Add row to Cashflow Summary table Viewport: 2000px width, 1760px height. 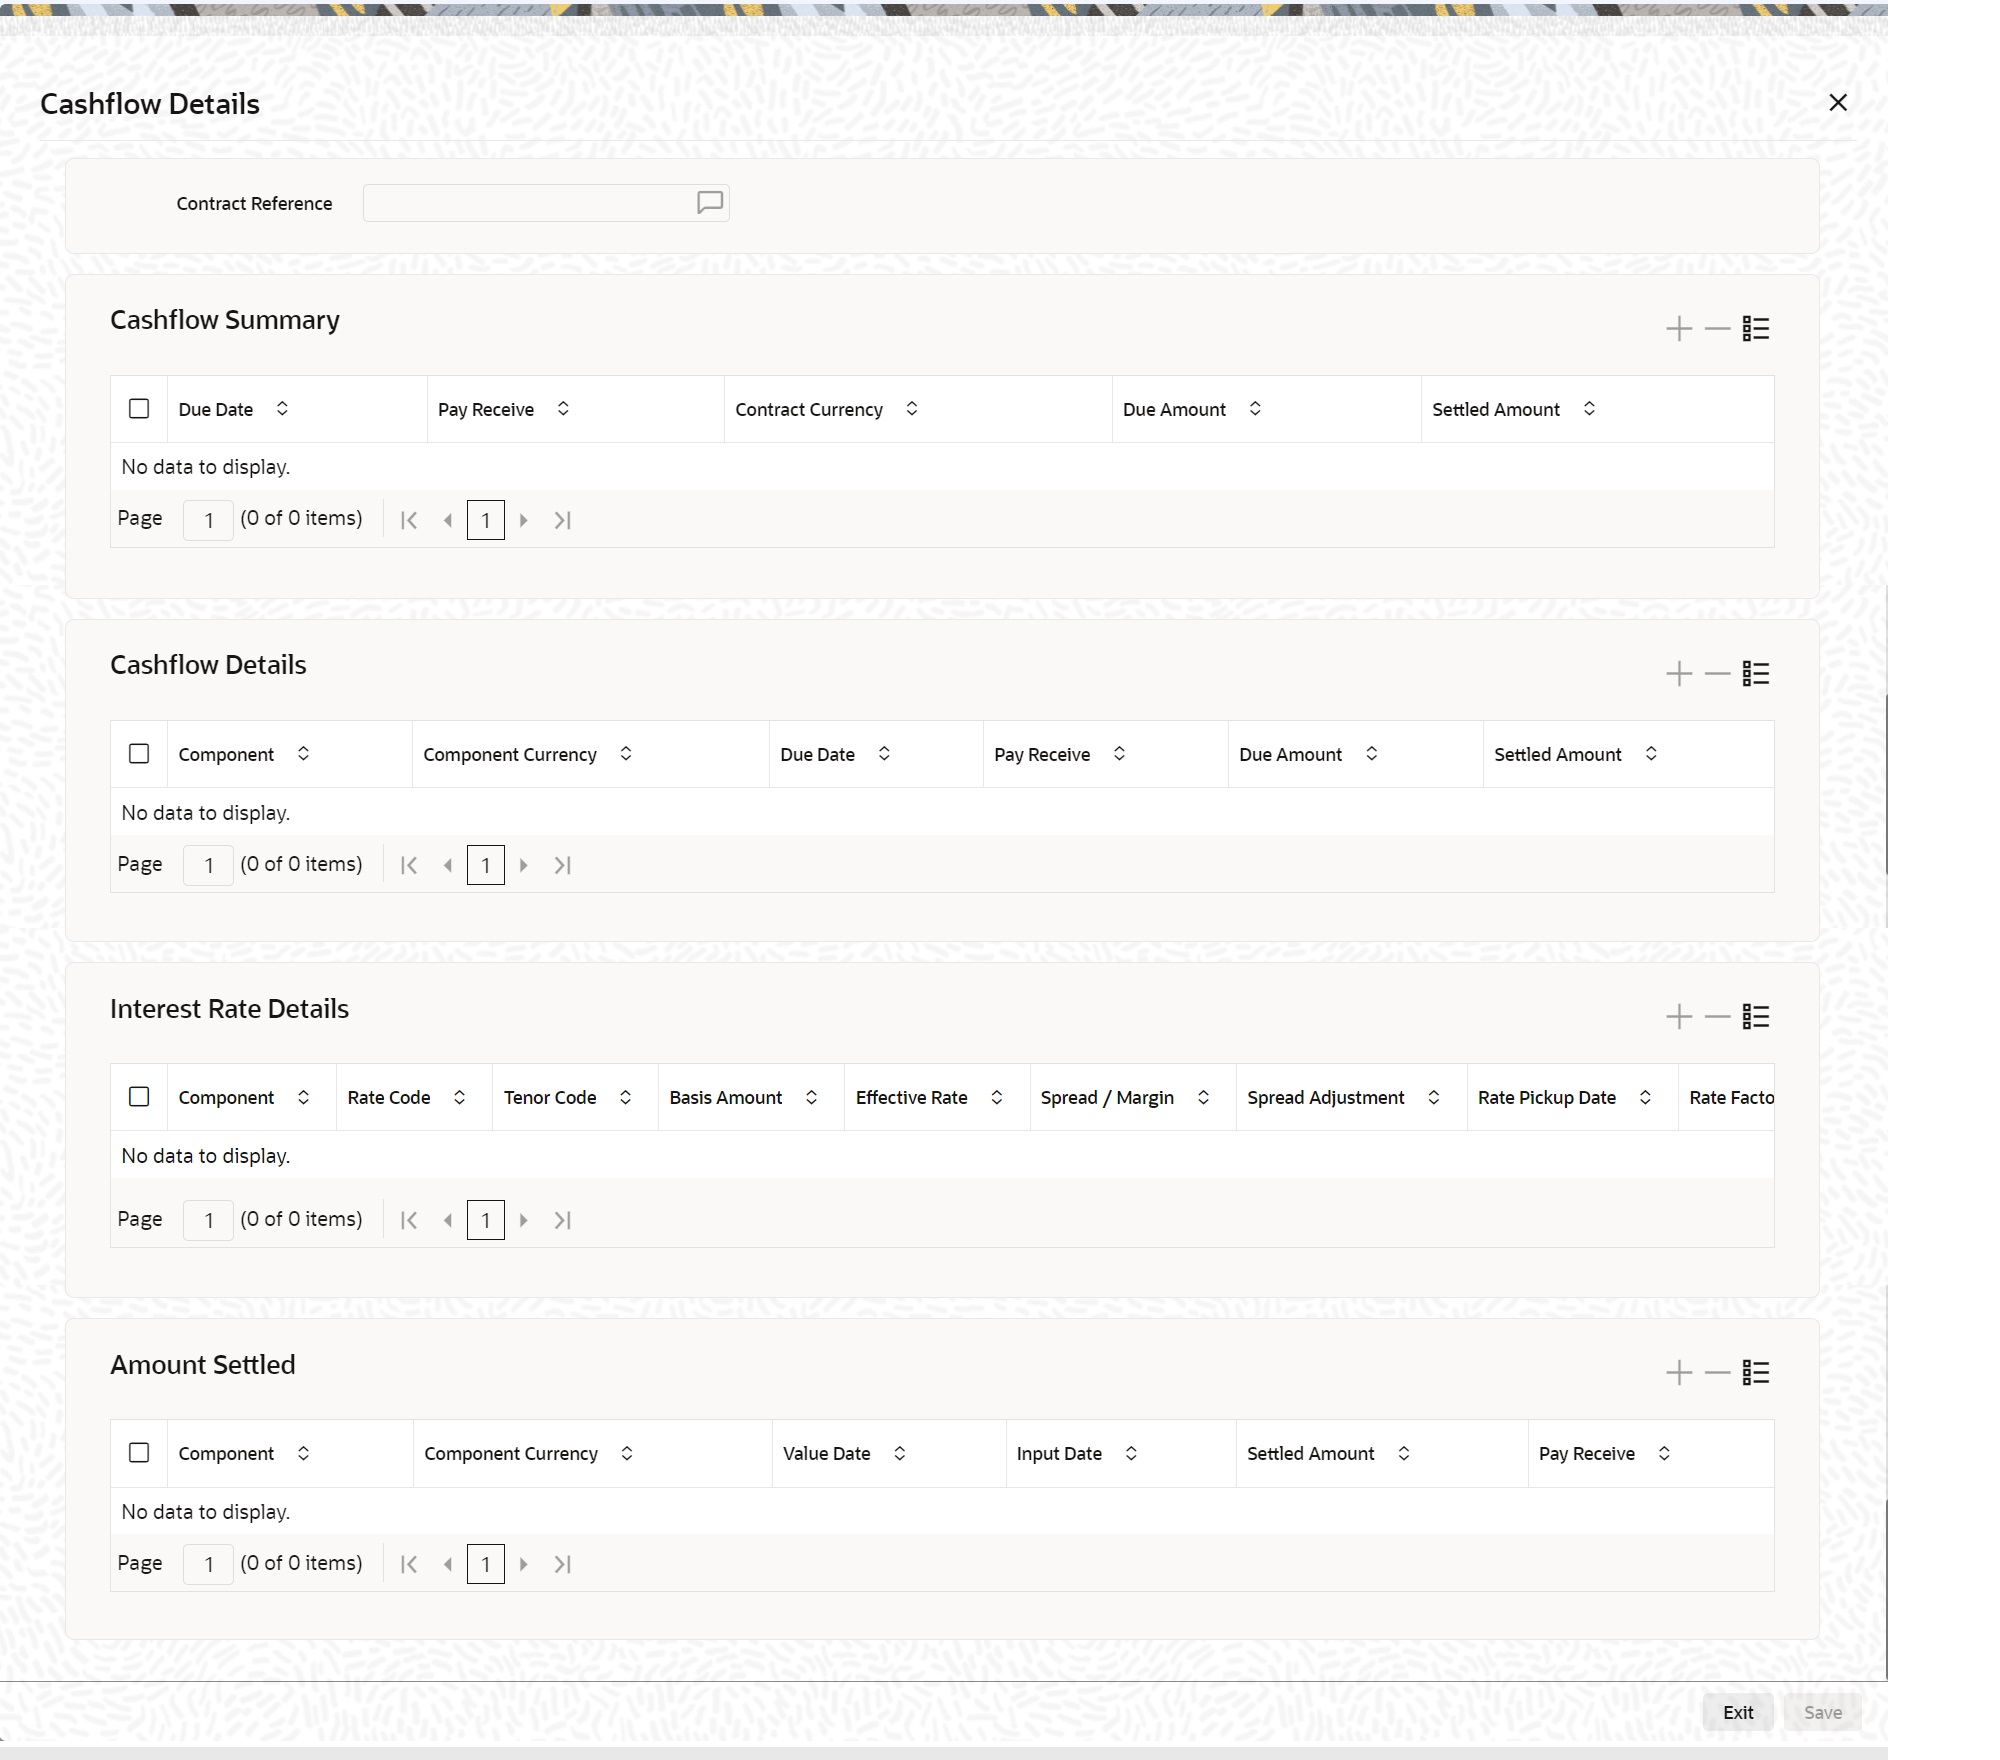click(x=1679, y=329)
